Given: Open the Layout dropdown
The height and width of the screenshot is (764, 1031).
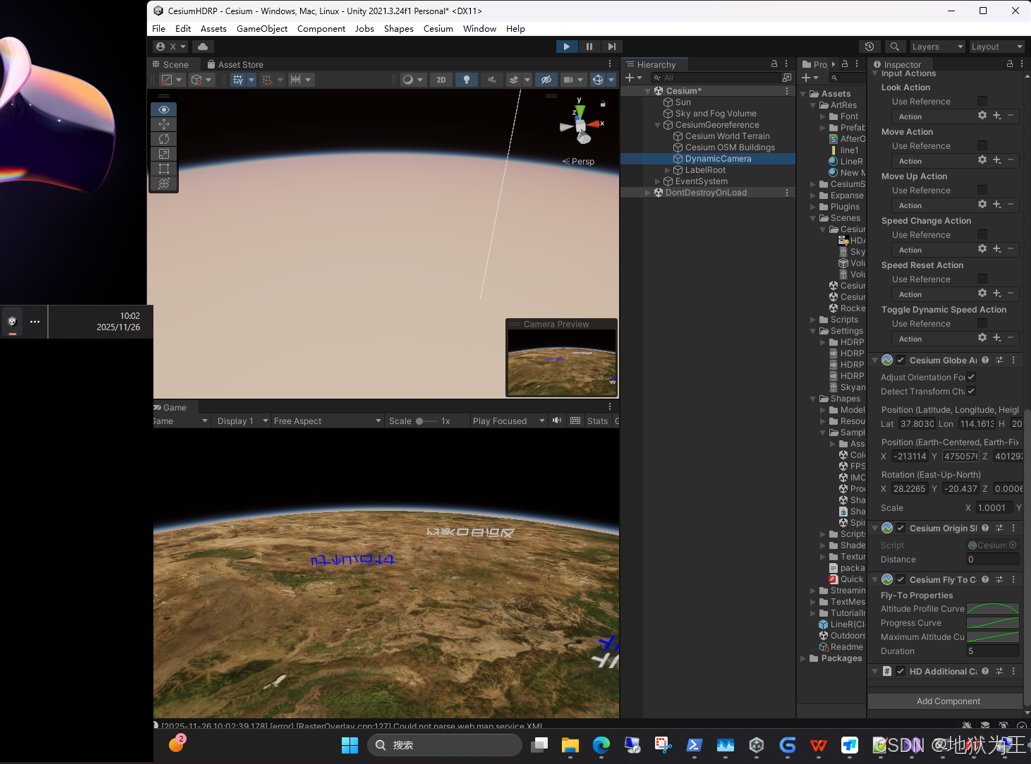Looking at the screenshot, I should point(996,47).
